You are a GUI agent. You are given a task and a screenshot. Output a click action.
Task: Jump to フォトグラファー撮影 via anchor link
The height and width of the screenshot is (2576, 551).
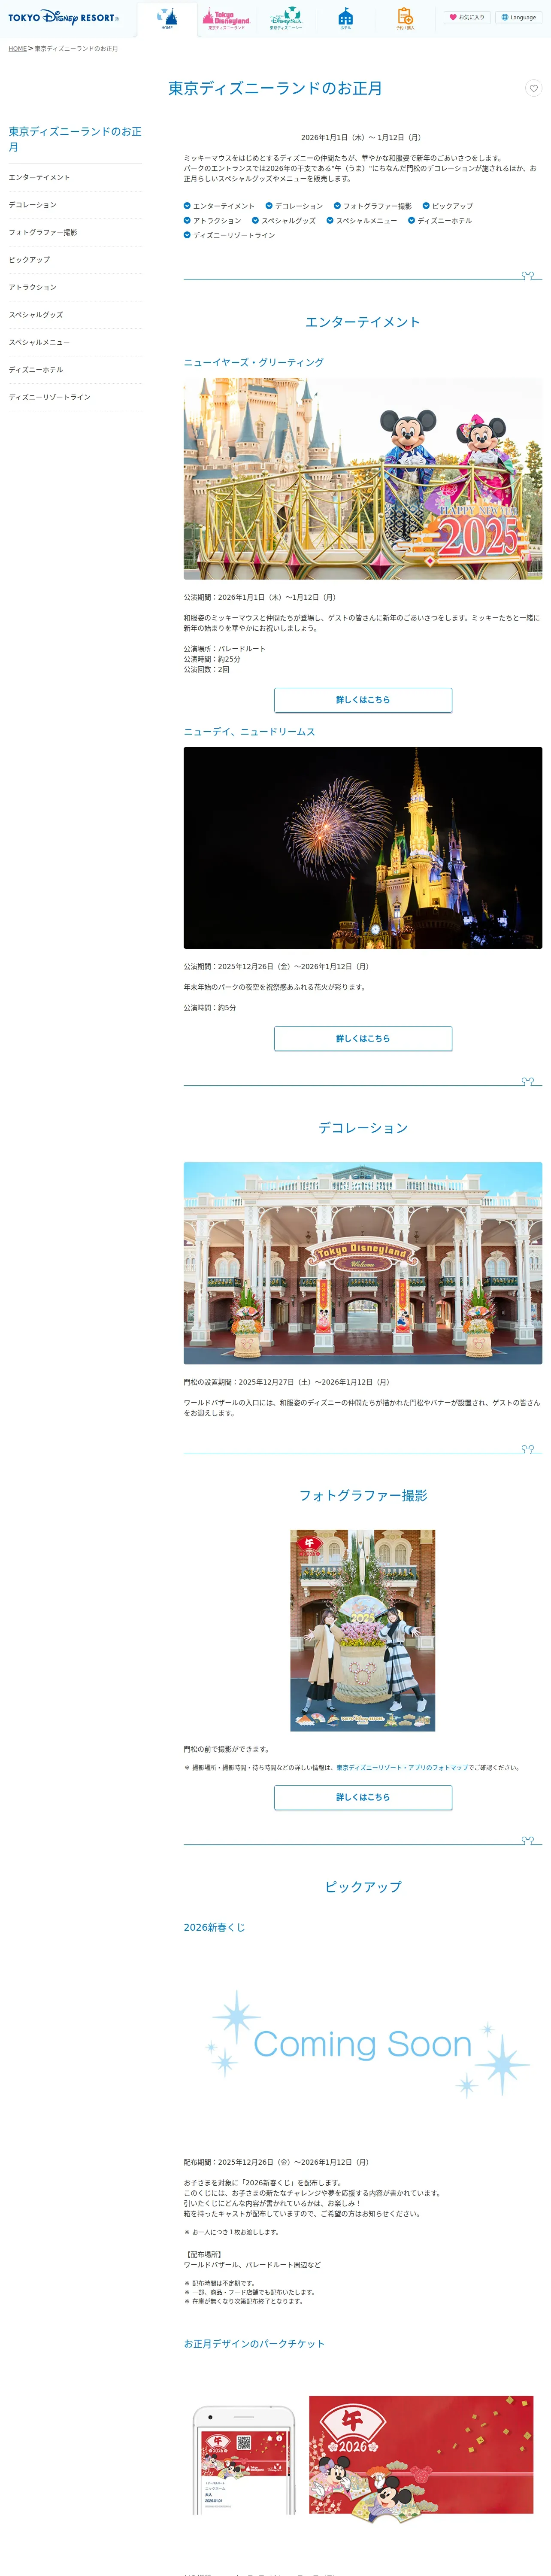coord(372,206)
